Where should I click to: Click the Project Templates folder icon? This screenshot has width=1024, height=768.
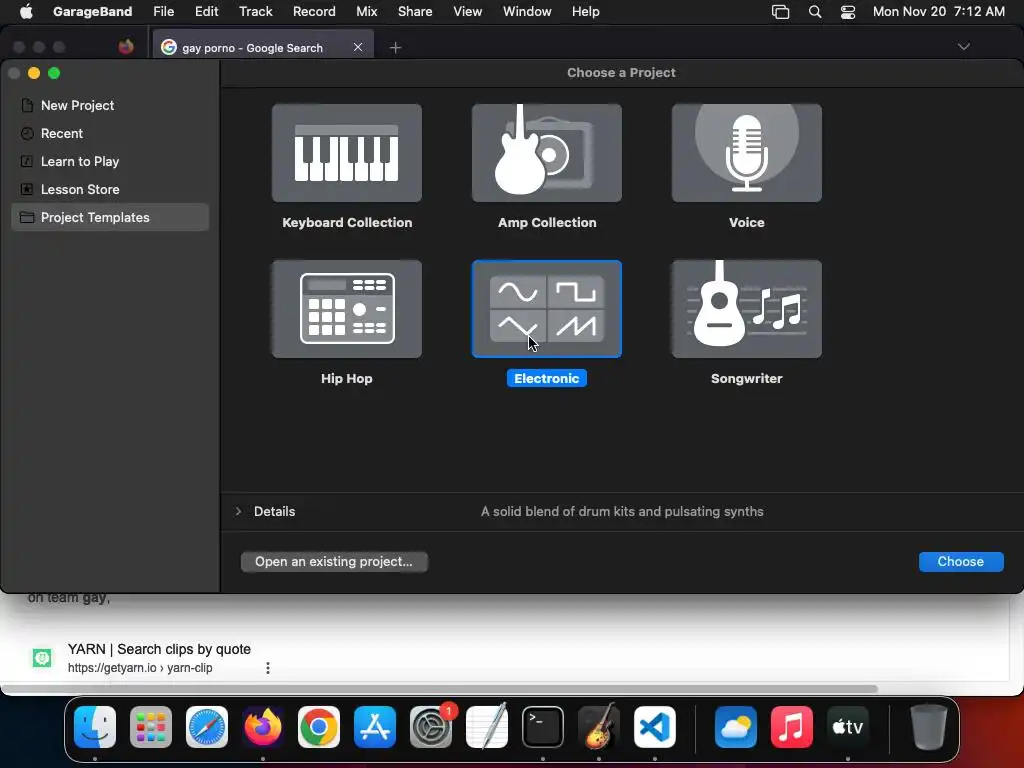[x=27, y=217]
